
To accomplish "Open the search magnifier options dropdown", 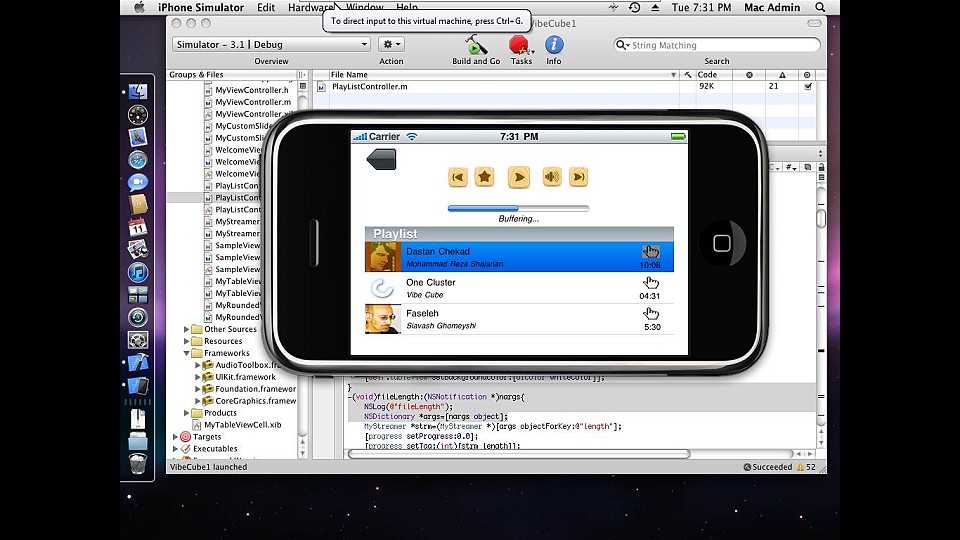I will [623, 45].
